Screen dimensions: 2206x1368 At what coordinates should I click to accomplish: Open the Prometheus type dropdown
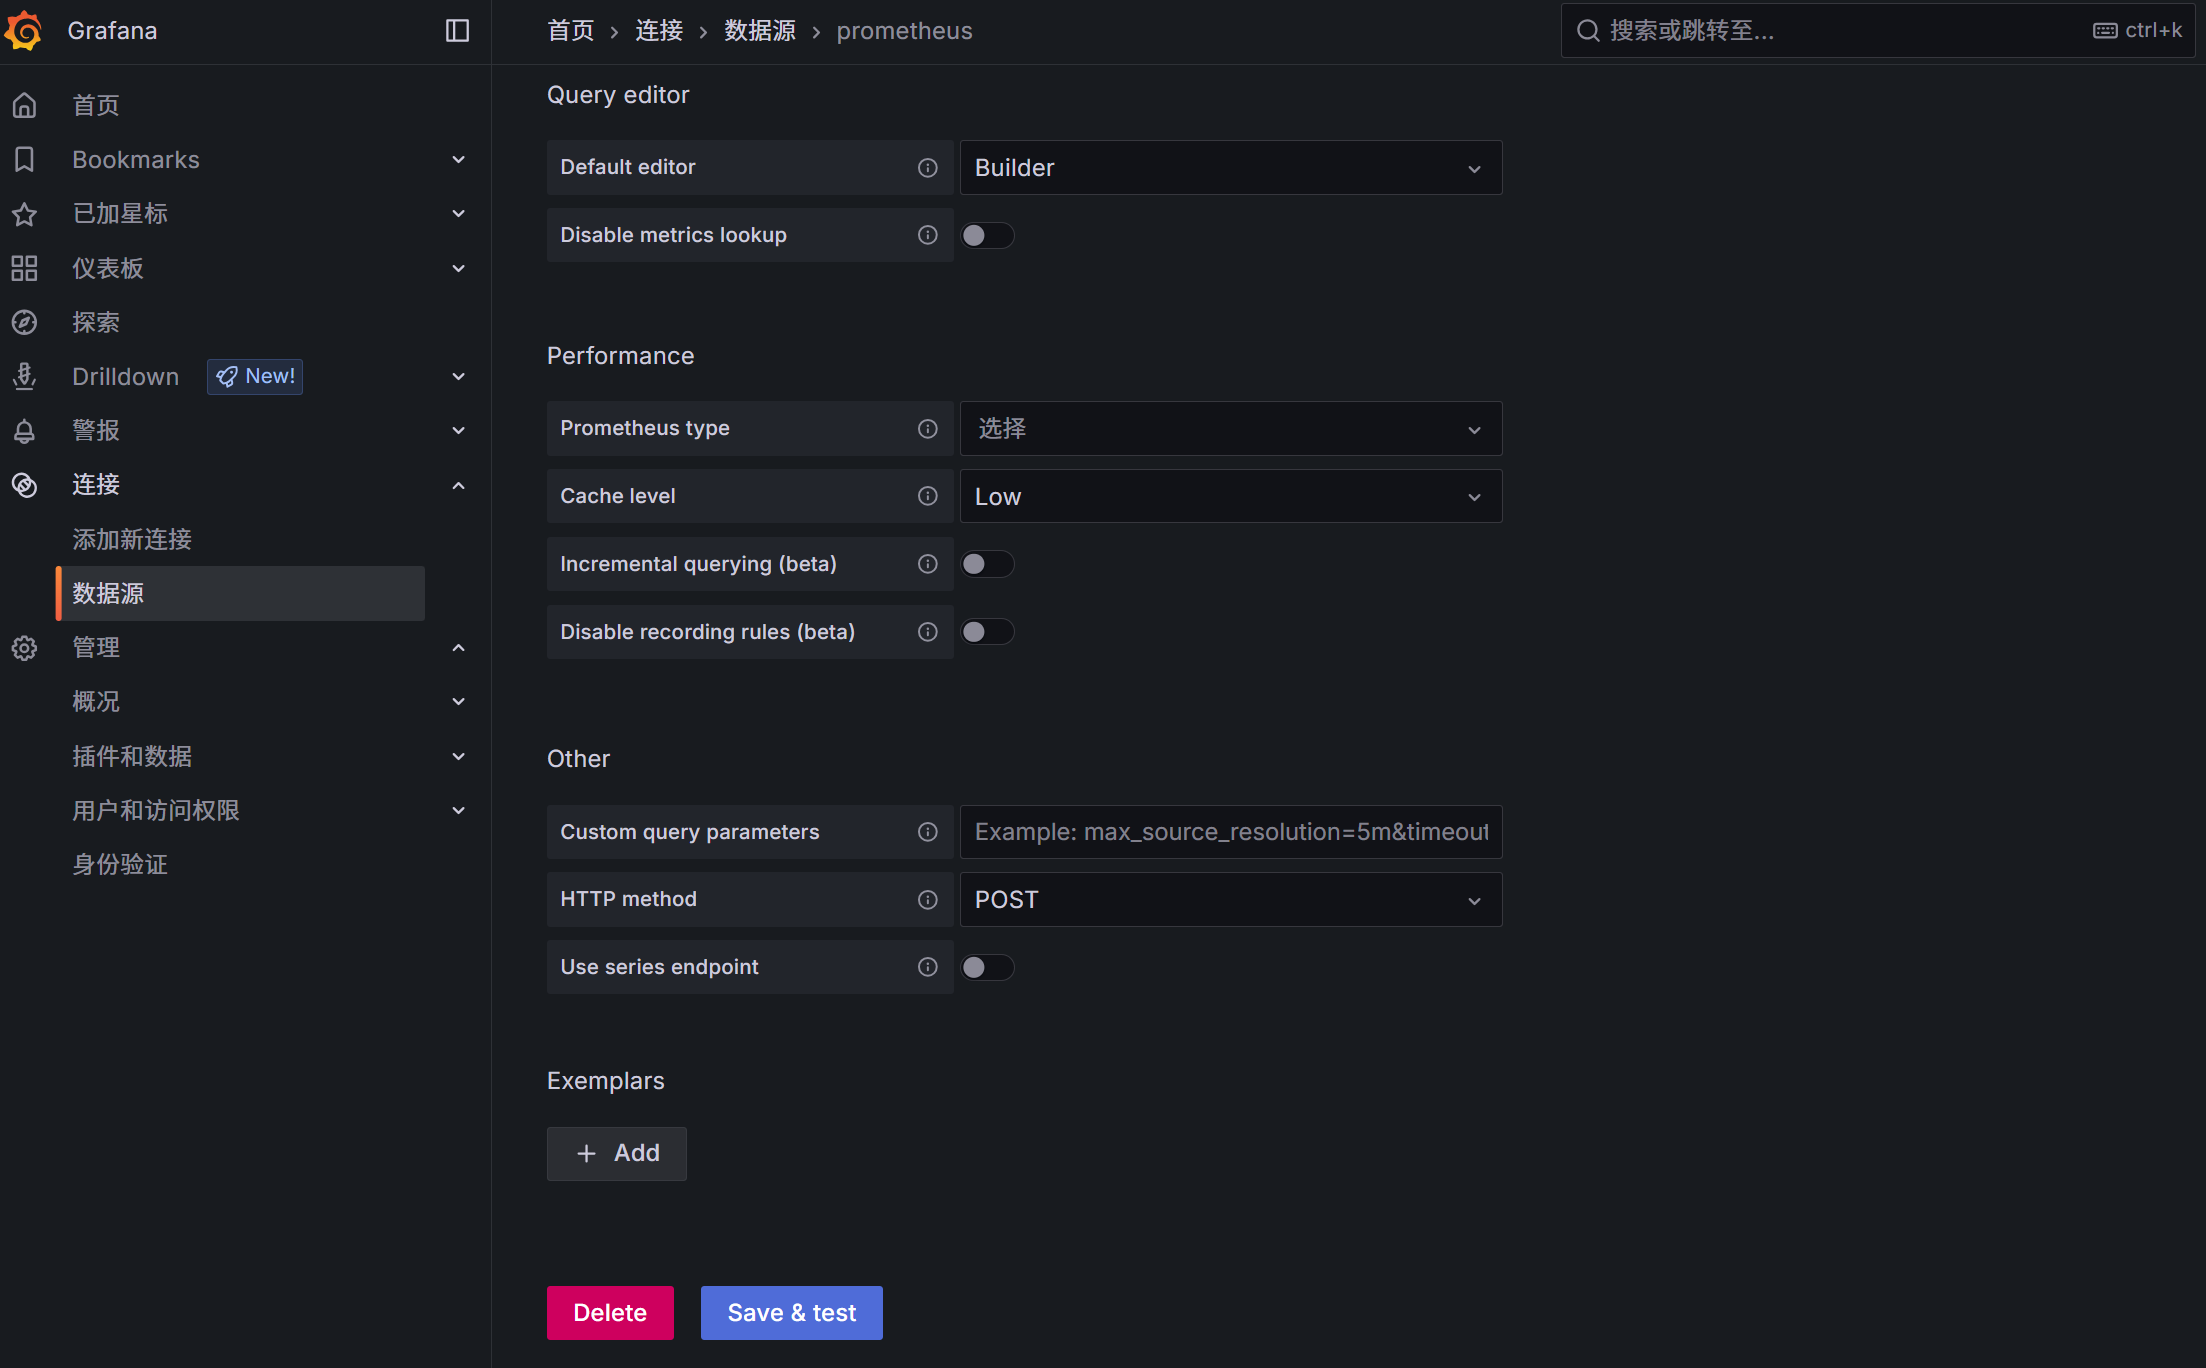point(1231,428)
